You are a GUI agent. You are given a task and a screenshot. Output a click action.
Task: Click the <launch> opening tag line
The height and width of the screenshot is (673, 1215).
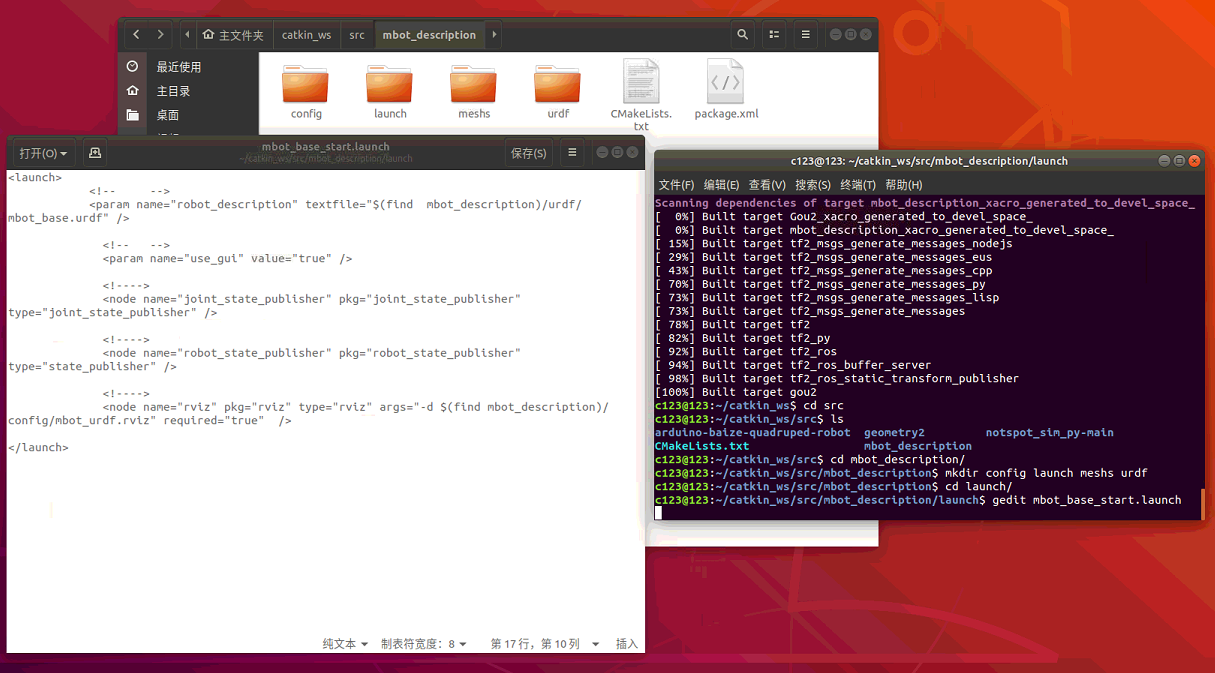tap(35, 177)
